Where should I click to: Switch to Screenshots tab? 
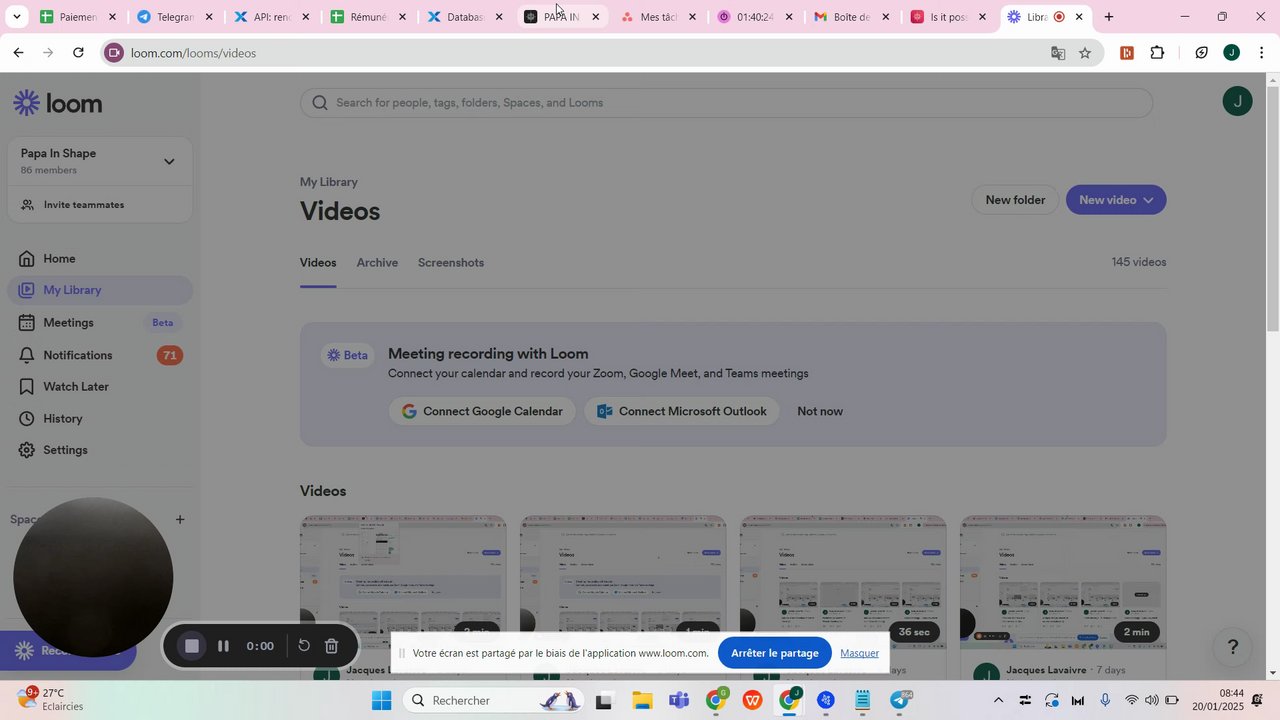[x=451, y=263]
